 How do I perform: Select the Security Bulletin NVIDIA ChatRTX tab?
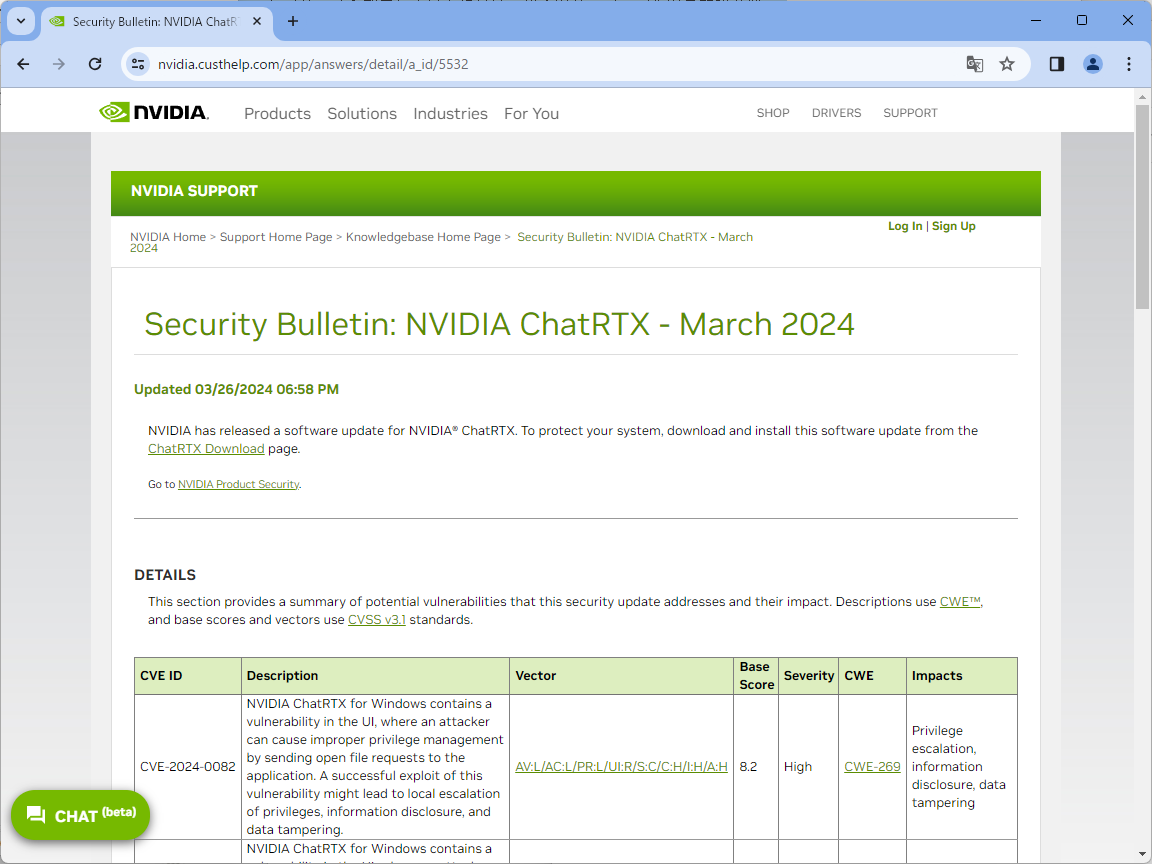tap(156, 21)
